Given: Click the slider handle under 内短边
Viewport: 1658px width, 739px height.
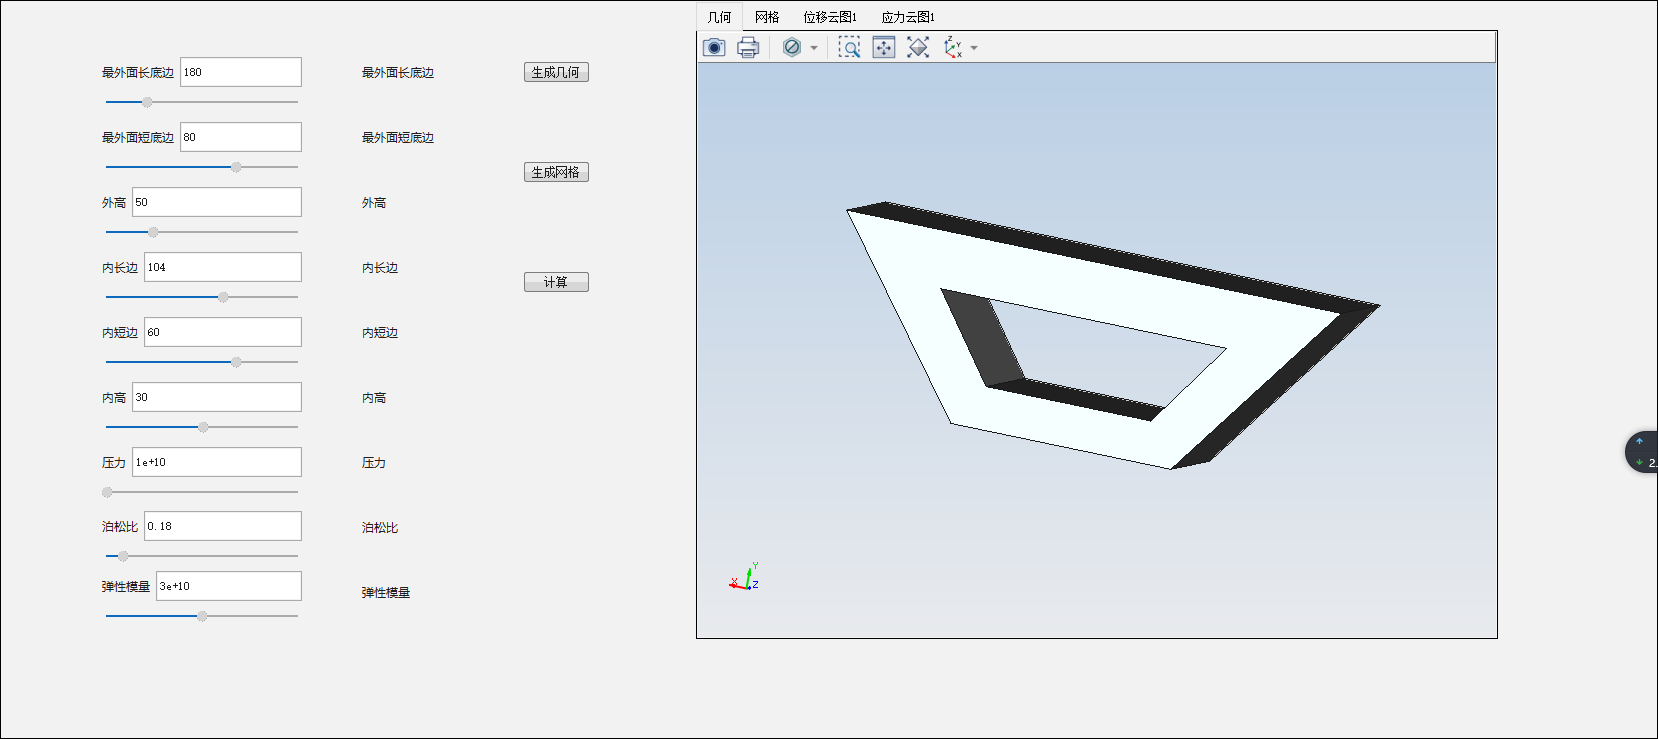Looking at the screenshot, I should coord(236,362).
